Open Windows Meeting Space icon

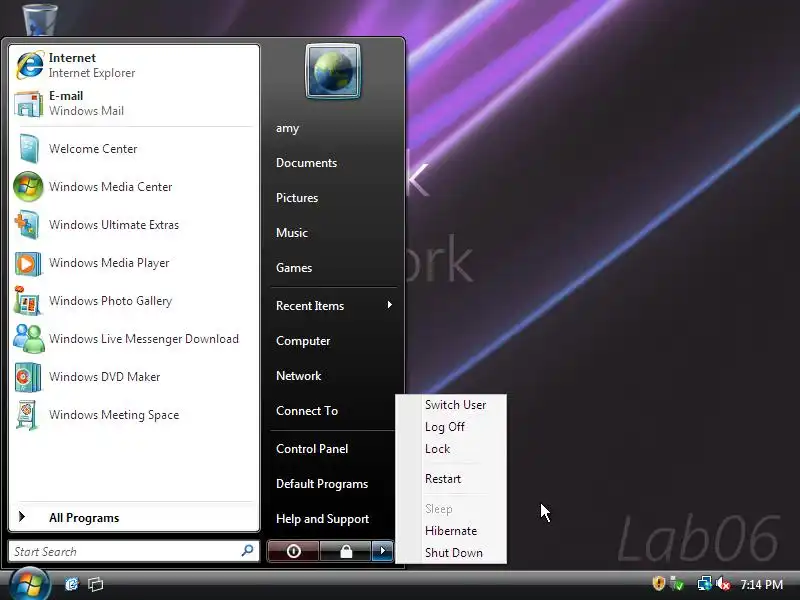tap(28, 415)
